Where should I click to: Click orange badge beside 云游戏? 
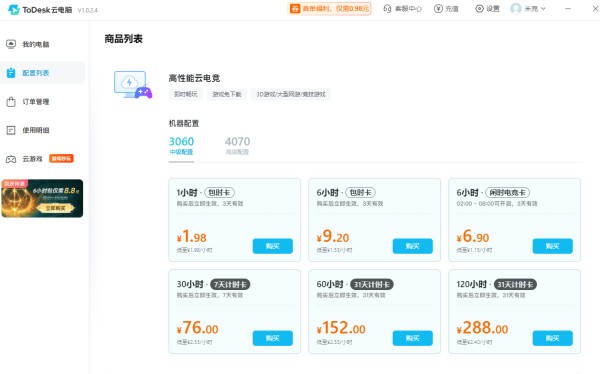click(x=61, y=158)
